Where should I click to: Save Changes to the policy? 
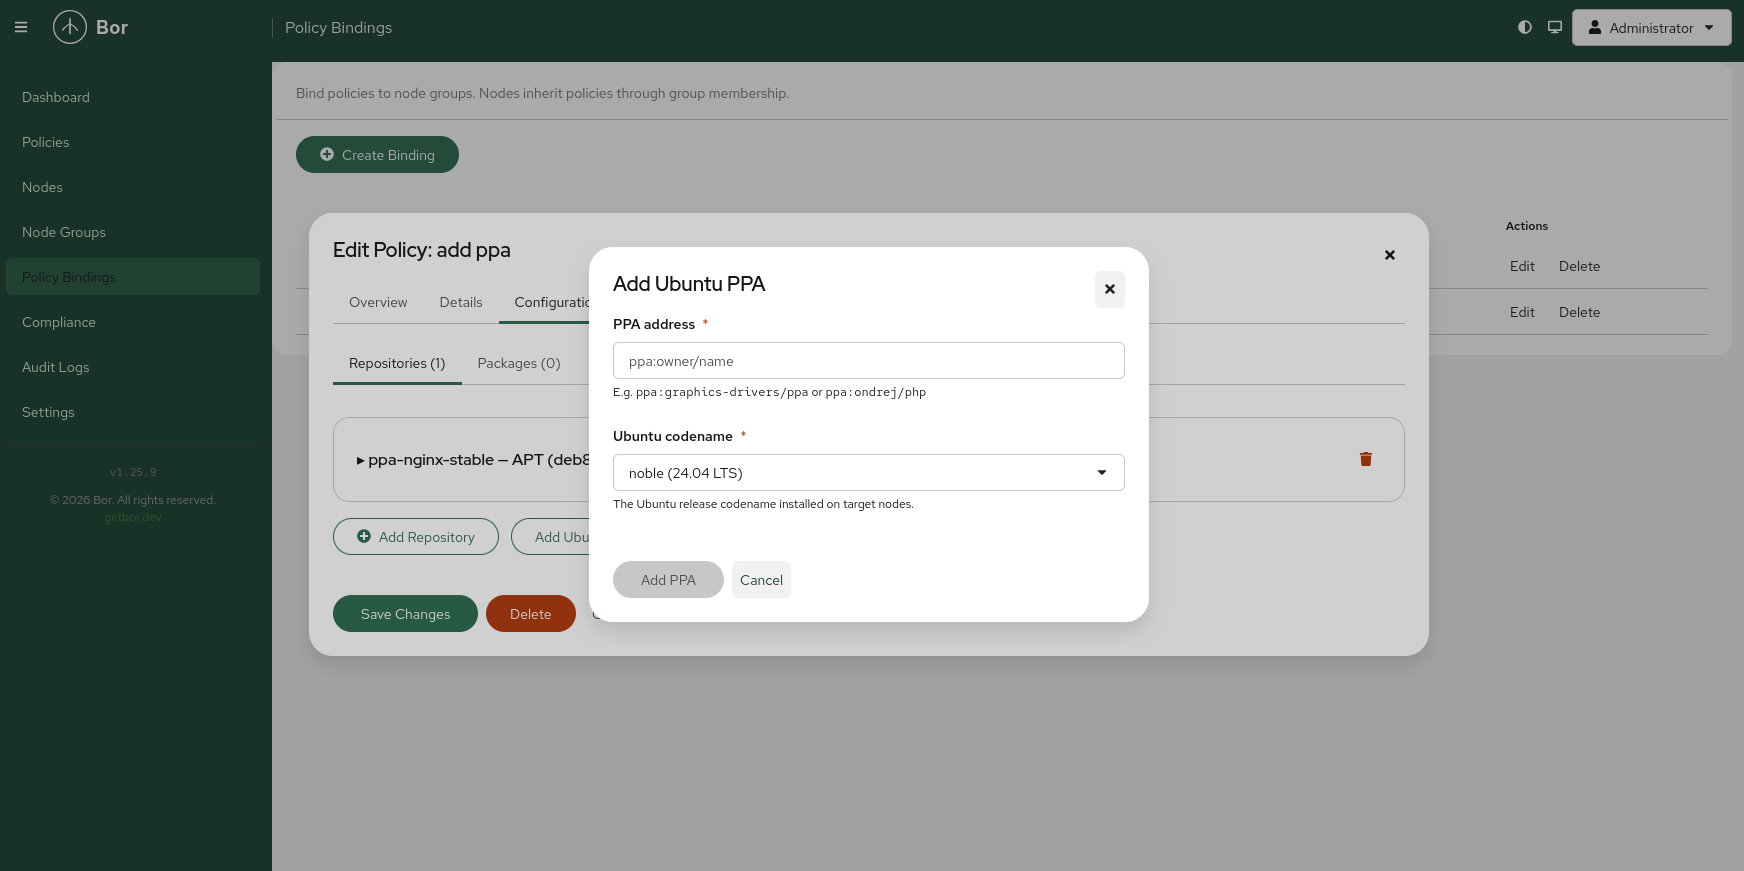coord(405,614)
